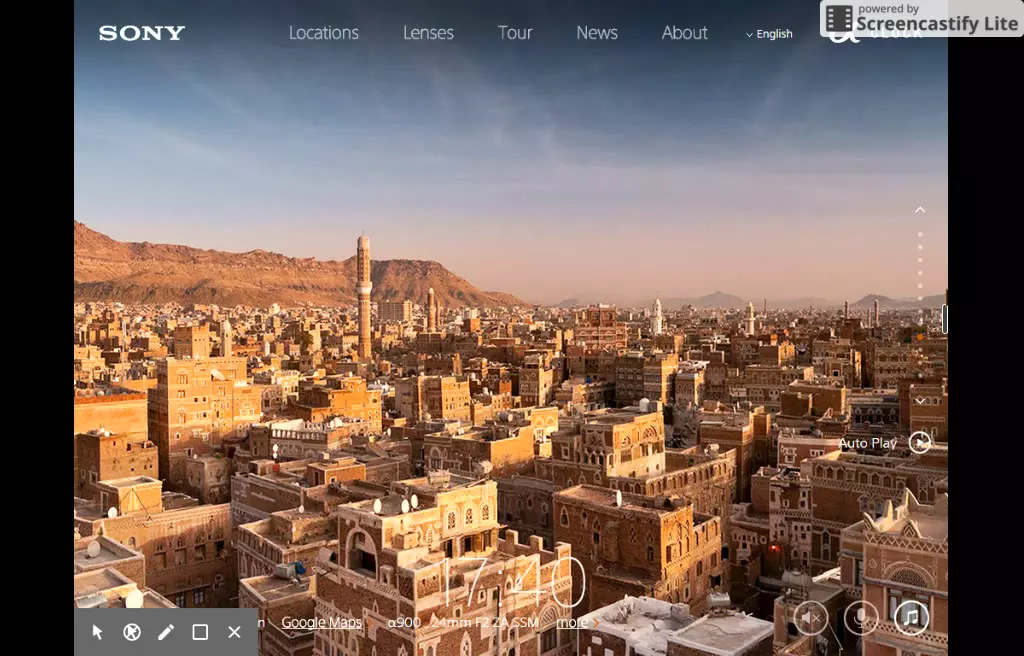Select the crossed-circle annotation toolbar tool
Image resolution: width=1024 pixels, height=656 pixels.
pyautogui.click(x=132, y=632)
